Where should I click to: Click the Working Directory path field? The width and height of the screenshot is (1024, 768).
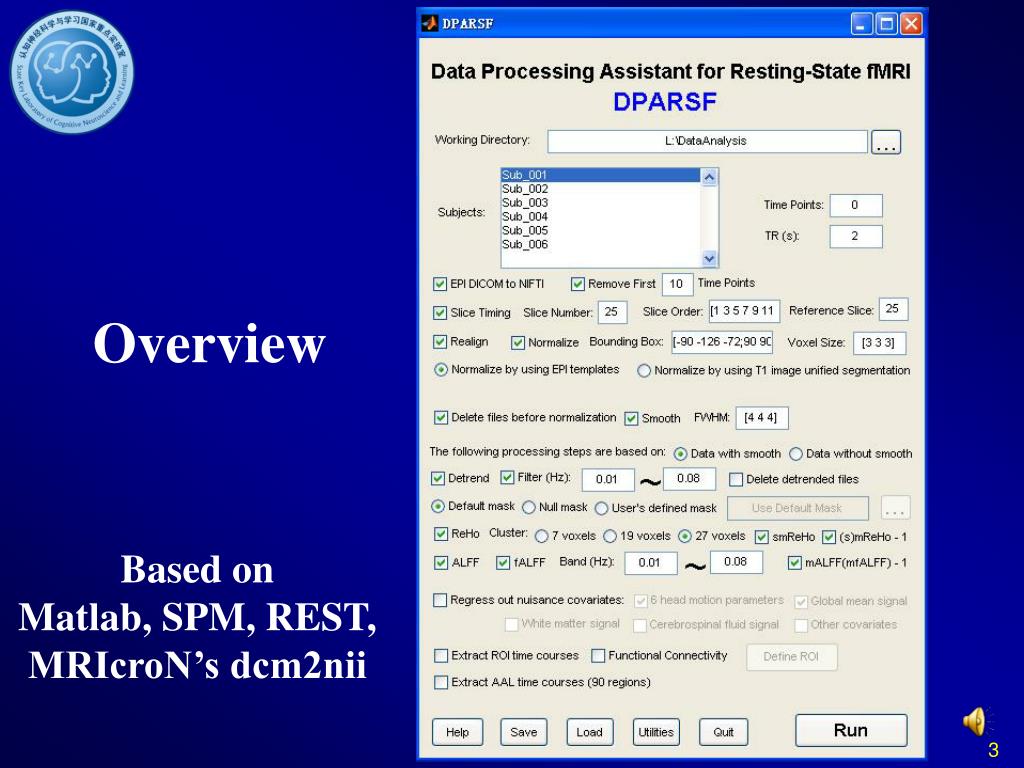pos(707,141)
